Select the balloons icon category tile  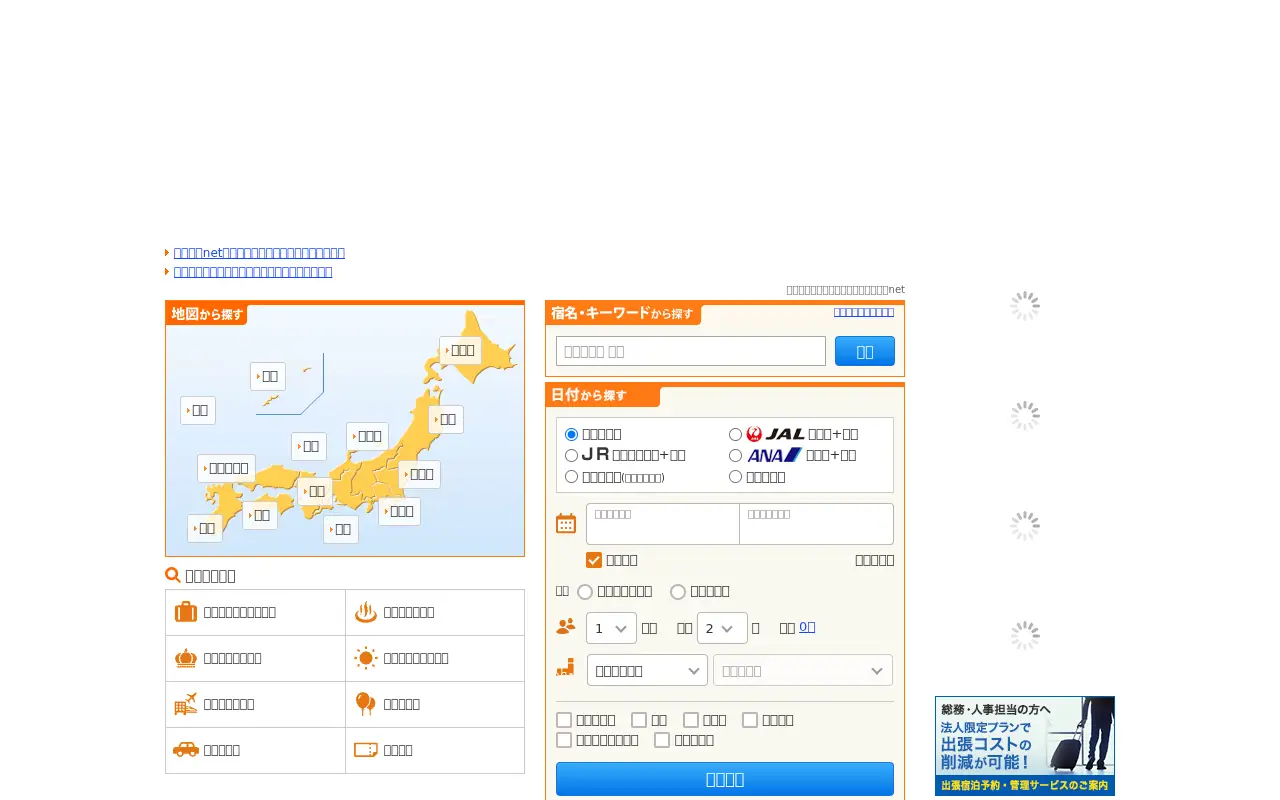coord(435,704)
